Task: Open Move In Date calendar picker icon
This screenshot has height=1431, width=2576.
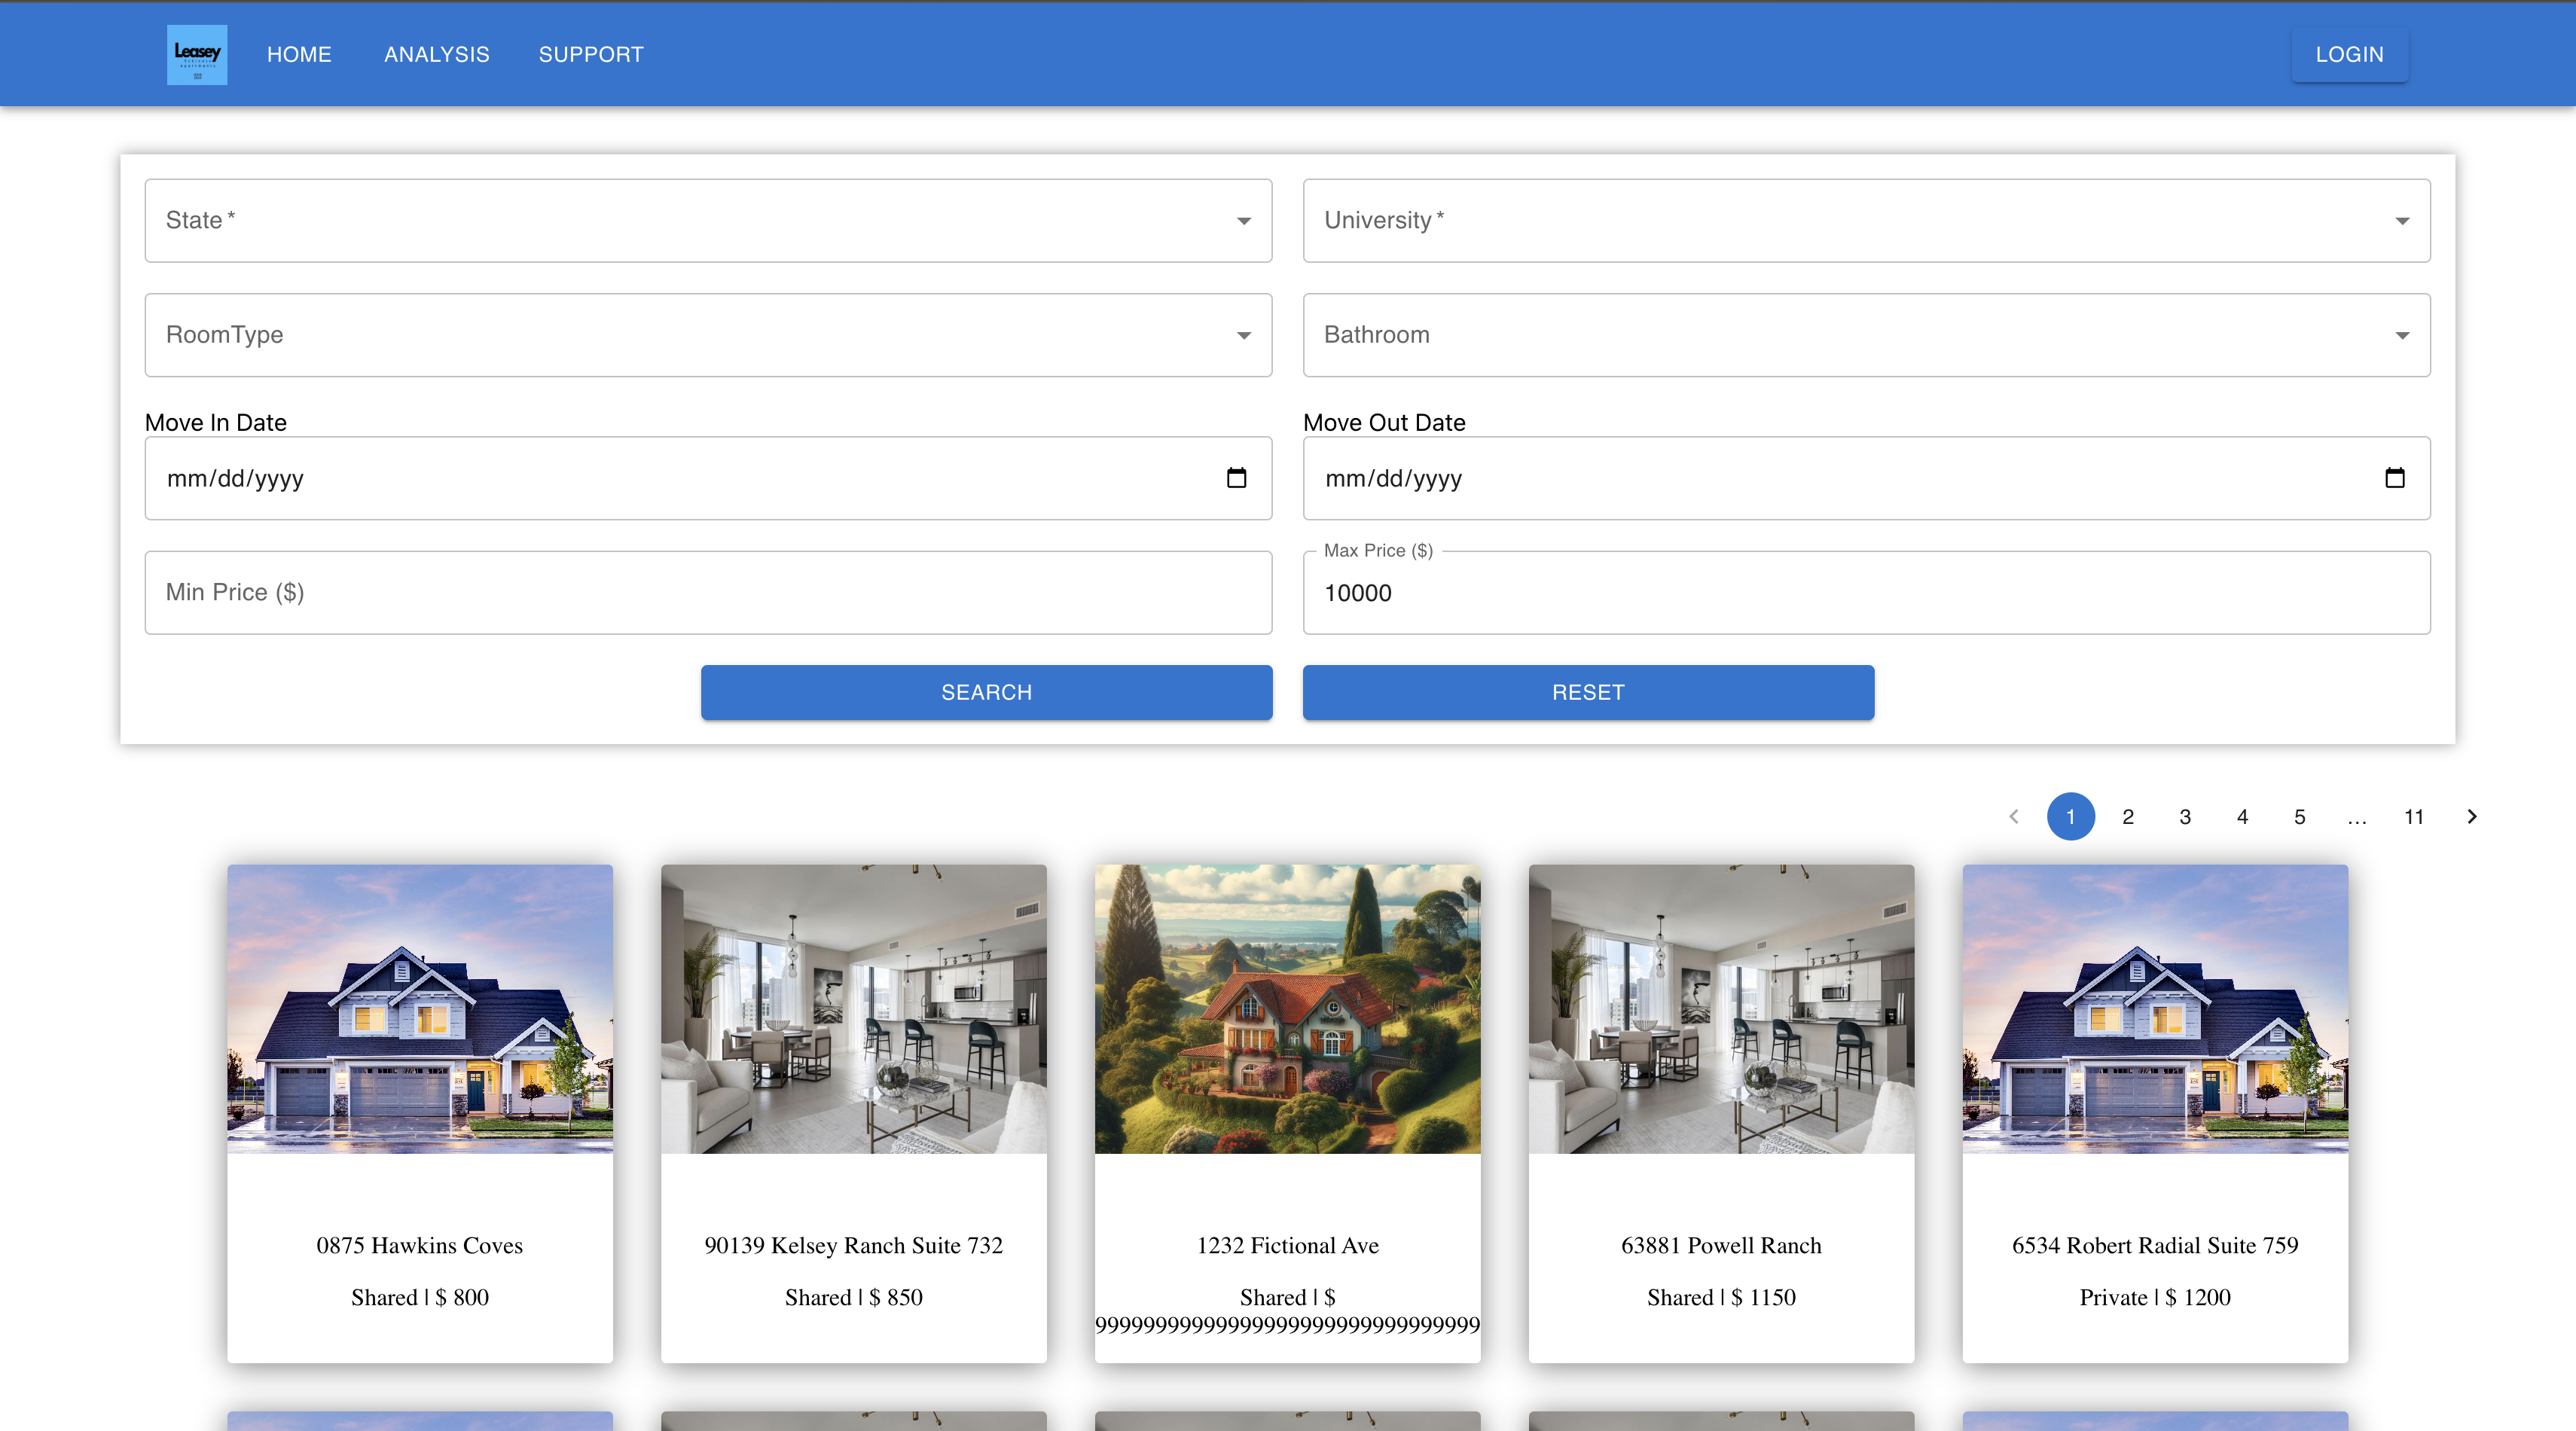Action: [x=1236, y=478]
